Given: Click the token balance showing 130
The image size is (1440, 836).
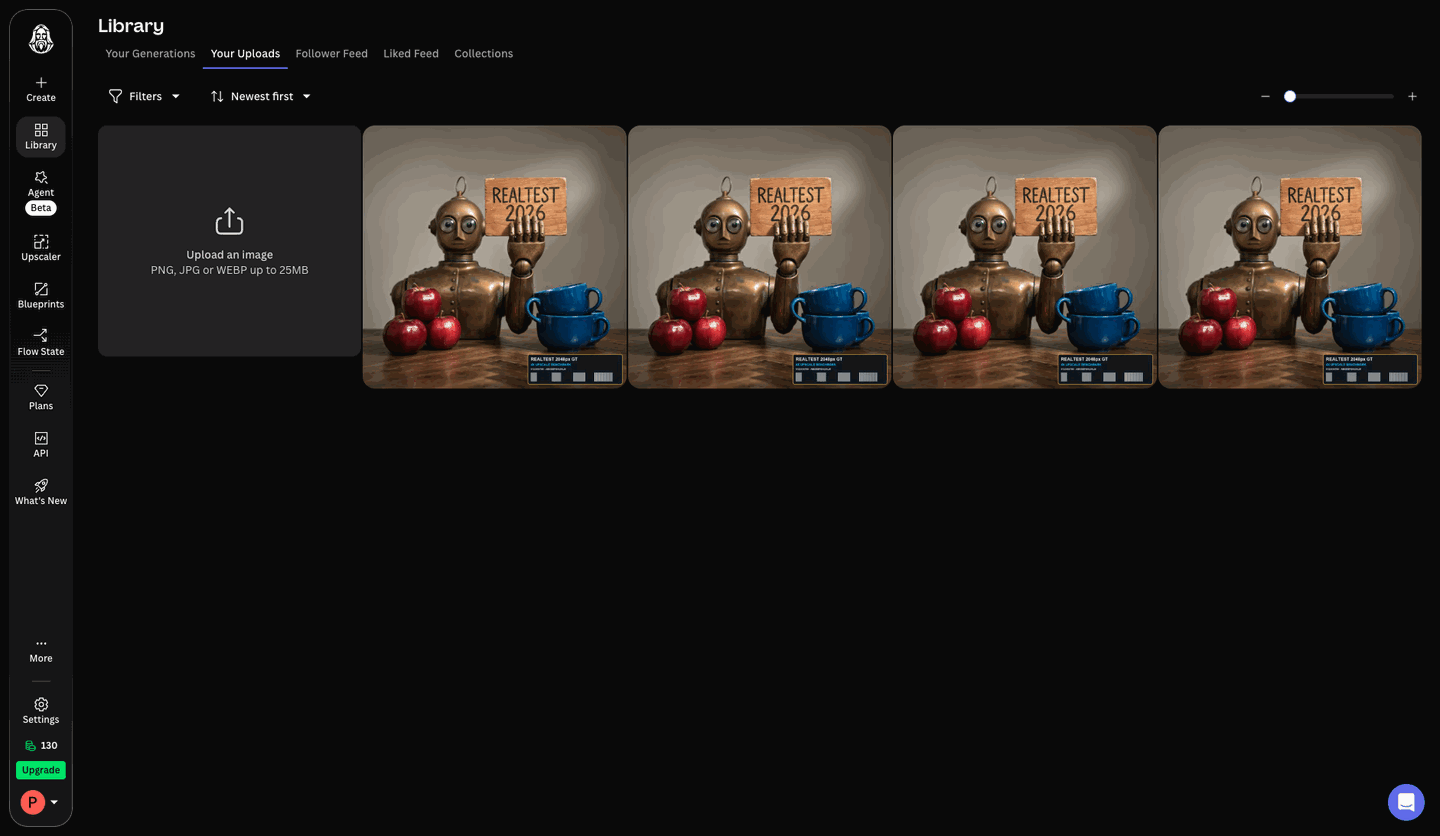Looking at the screenshot, I should [x=41, y=745].
